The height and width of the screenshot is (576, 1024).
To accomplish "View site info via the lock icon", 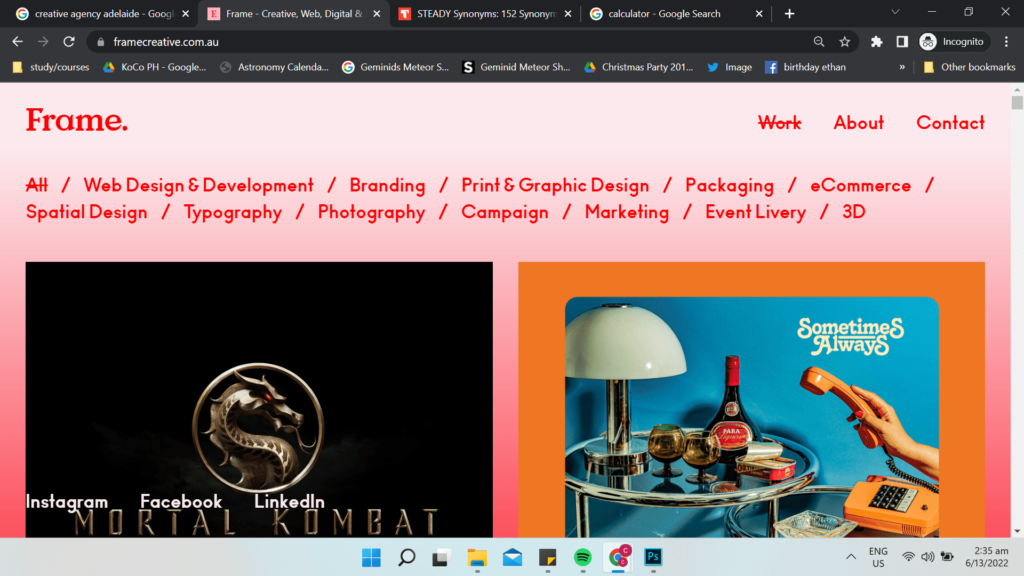I will 101,42.
